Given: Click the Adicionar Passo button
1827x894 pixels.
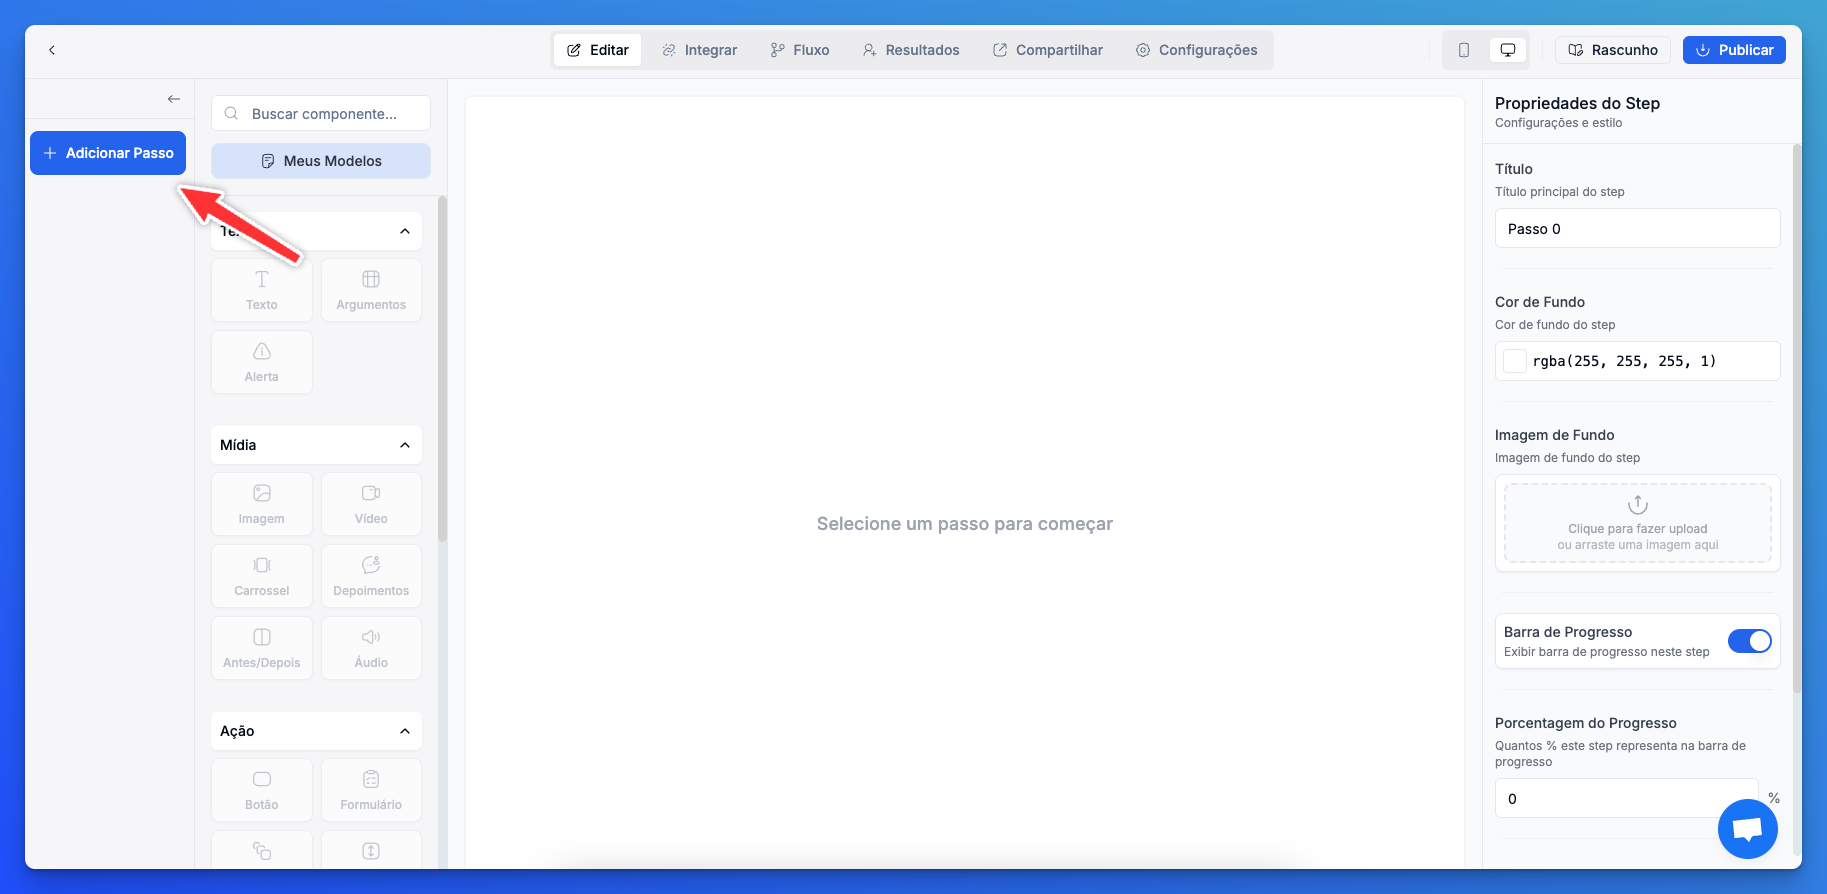Looking at the screenshot, I should click(x=108, y=153).
